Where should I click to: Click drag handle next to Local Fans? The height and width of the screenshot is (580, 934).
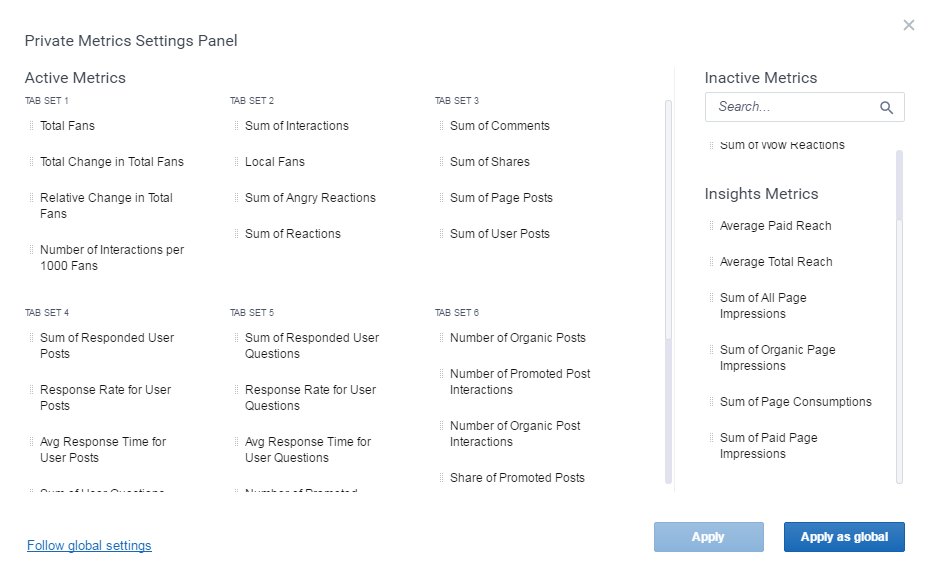point(236,162)
